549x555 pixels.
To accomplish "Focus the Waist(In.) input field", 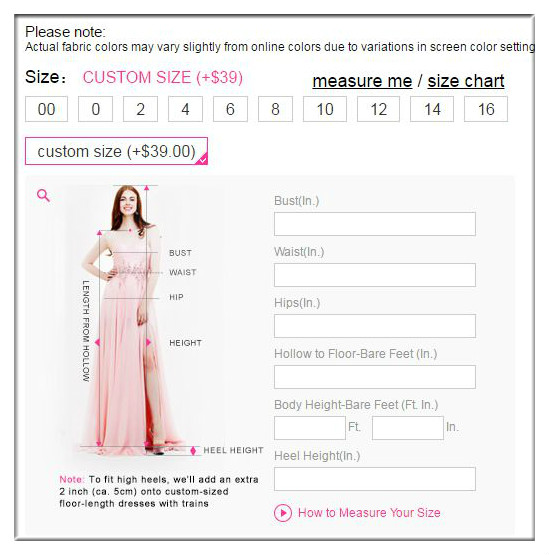I will [375, 275].
